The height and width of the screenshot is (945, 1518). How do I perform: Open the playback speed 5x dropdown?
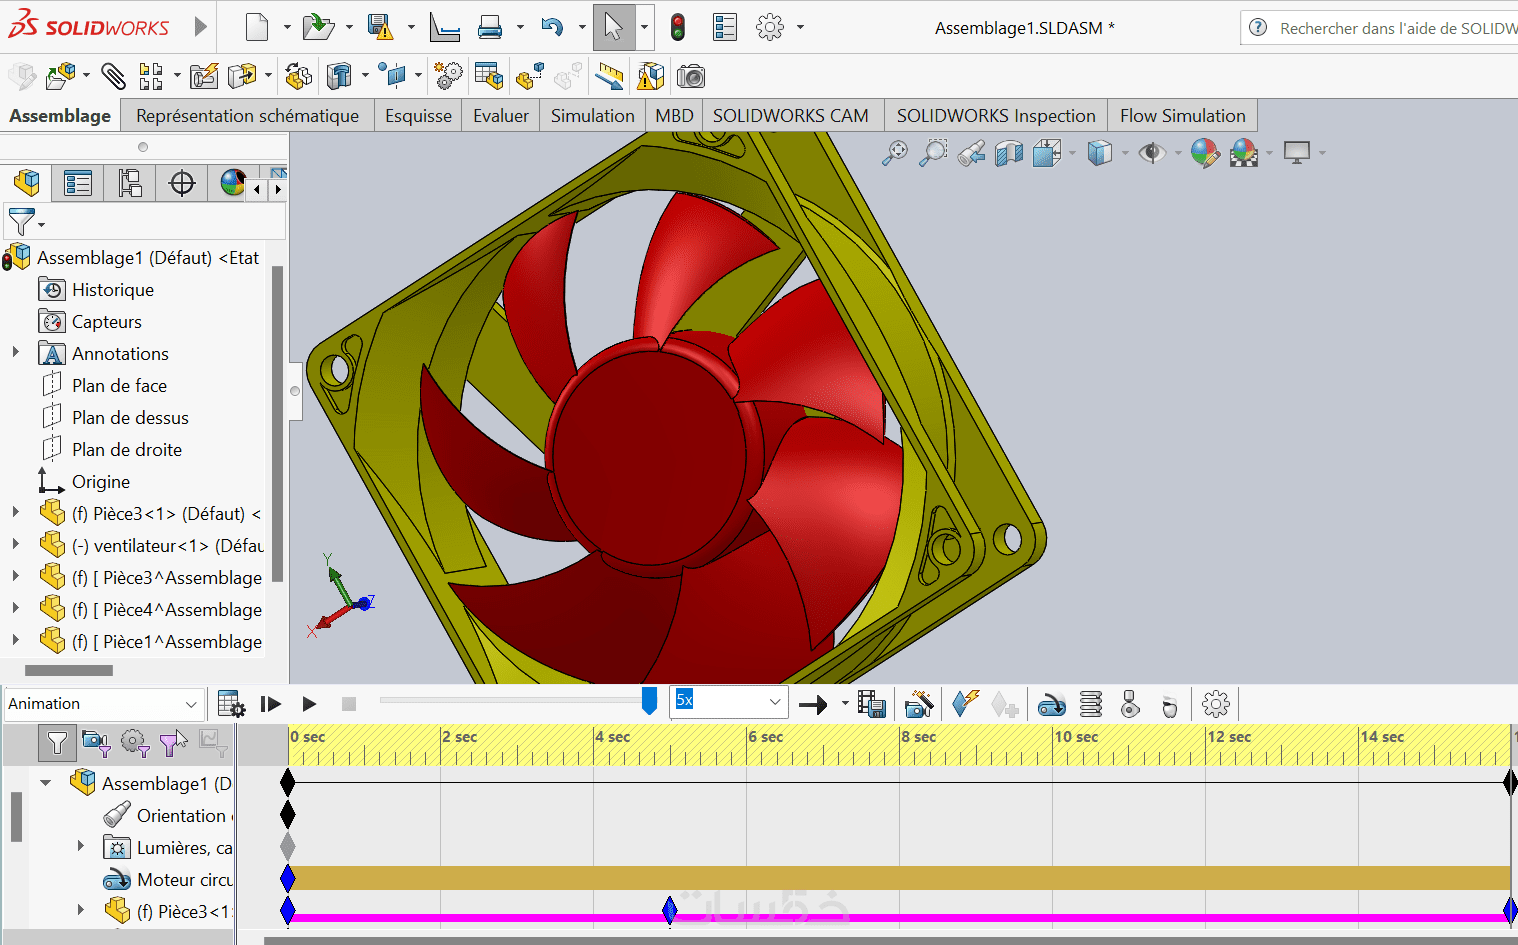775,702
